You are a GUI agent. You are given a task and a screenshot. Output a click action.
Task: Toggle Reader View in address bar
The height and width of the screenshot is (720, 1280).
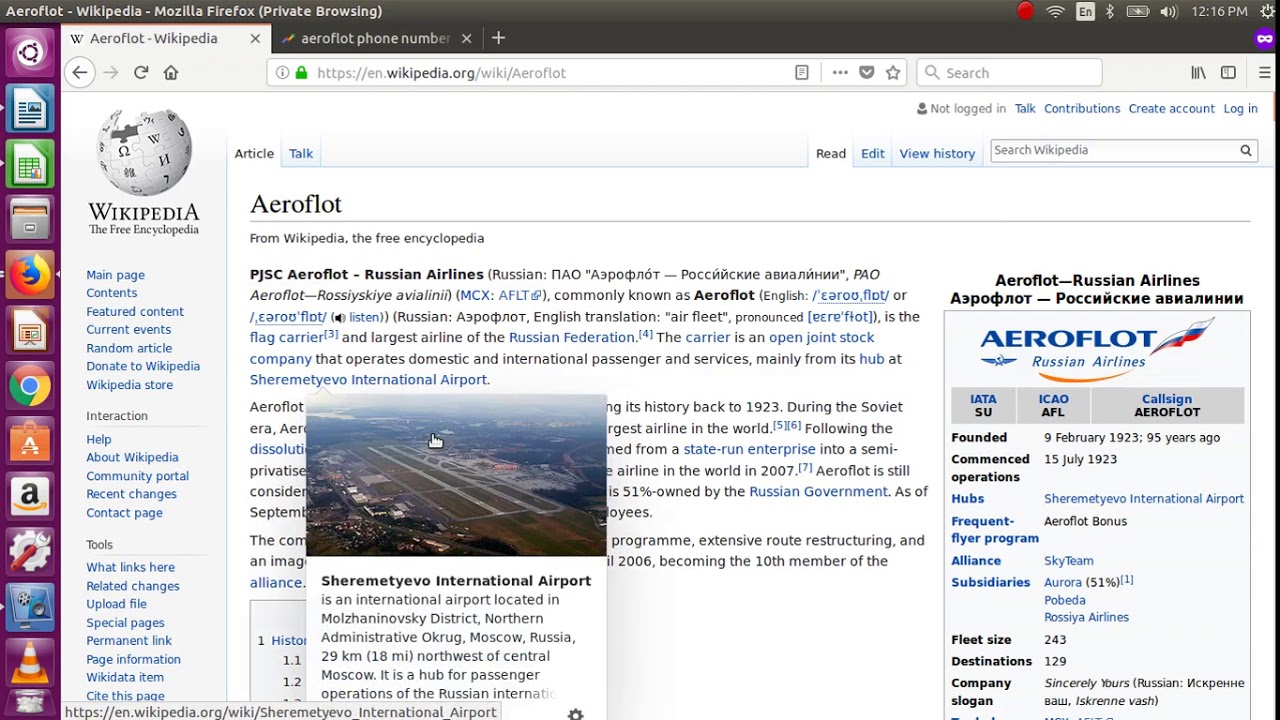pos(801,72)
